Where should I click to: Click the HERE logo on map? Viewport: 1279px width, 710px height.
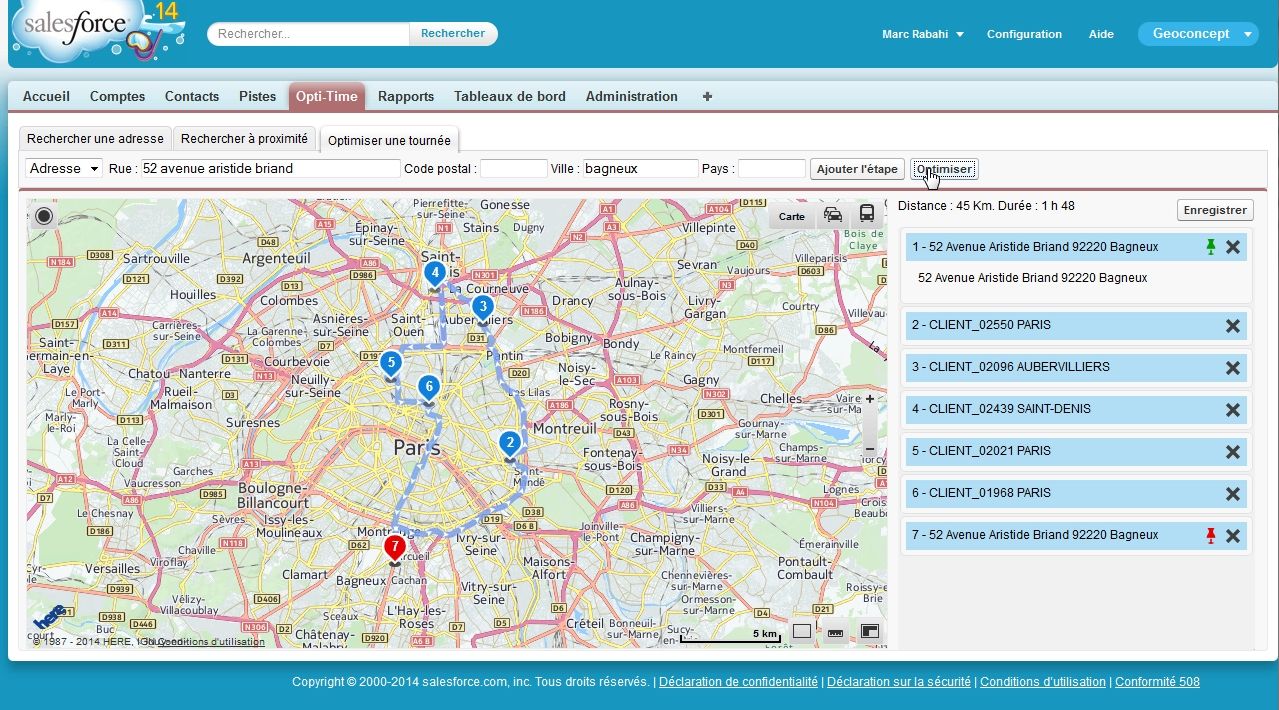(50, 617)
